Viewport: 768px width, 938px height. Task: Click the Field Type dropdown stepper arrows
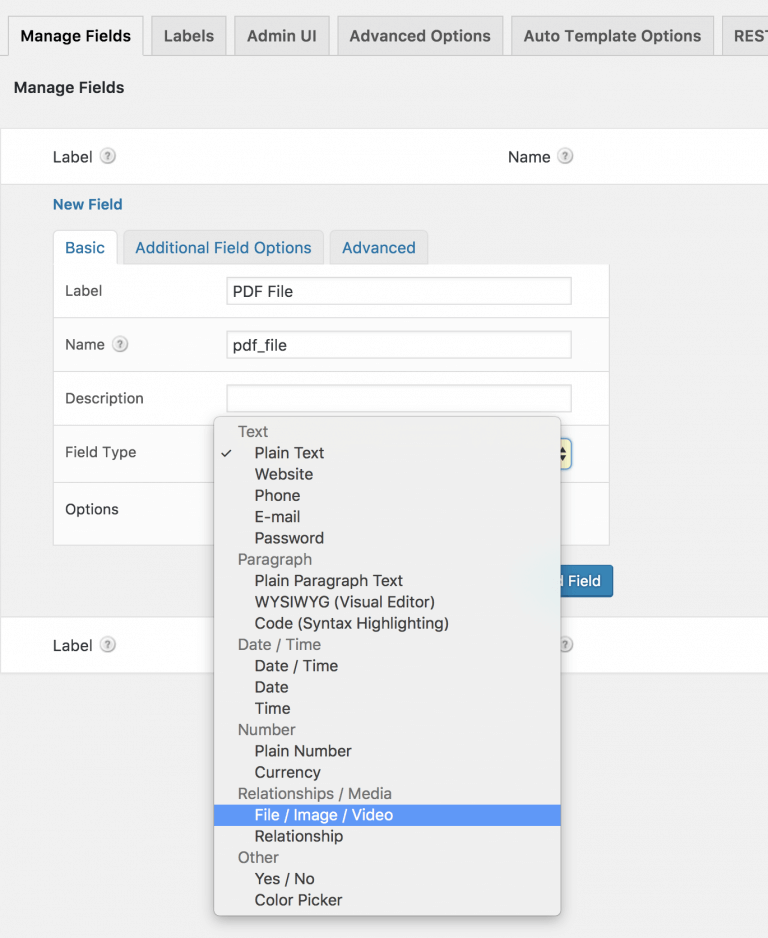click(561, 454)
